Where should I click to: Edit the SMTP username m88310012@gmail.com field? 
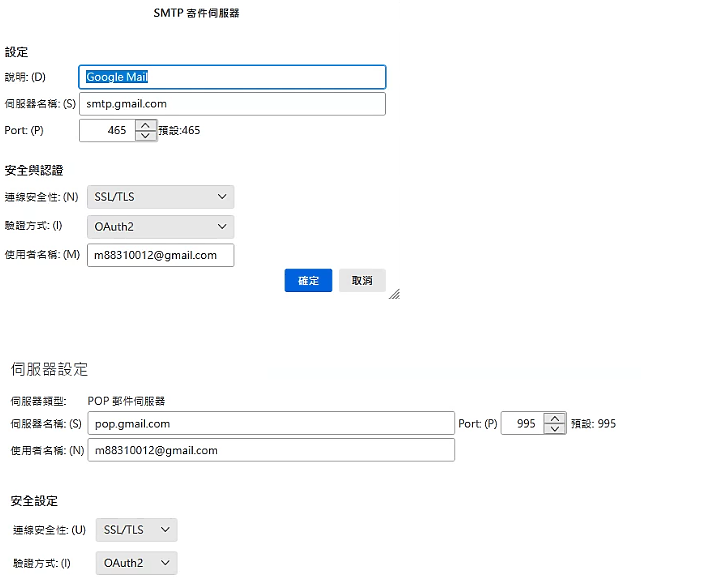160,255
